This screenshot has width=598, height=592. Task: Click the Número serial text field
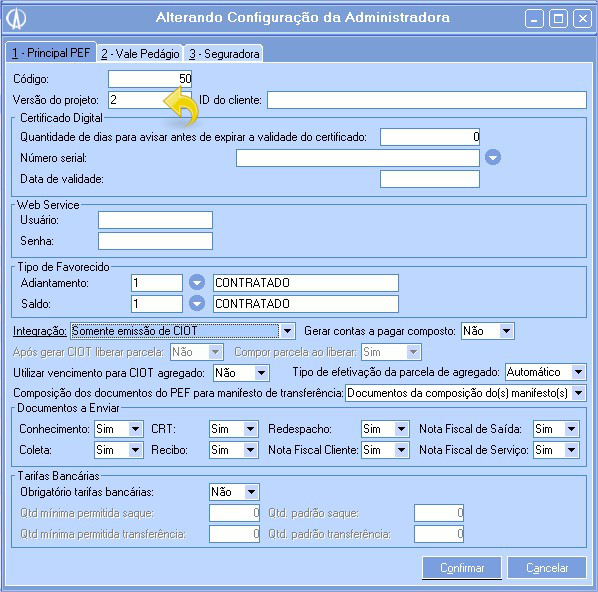click(358, 158)
